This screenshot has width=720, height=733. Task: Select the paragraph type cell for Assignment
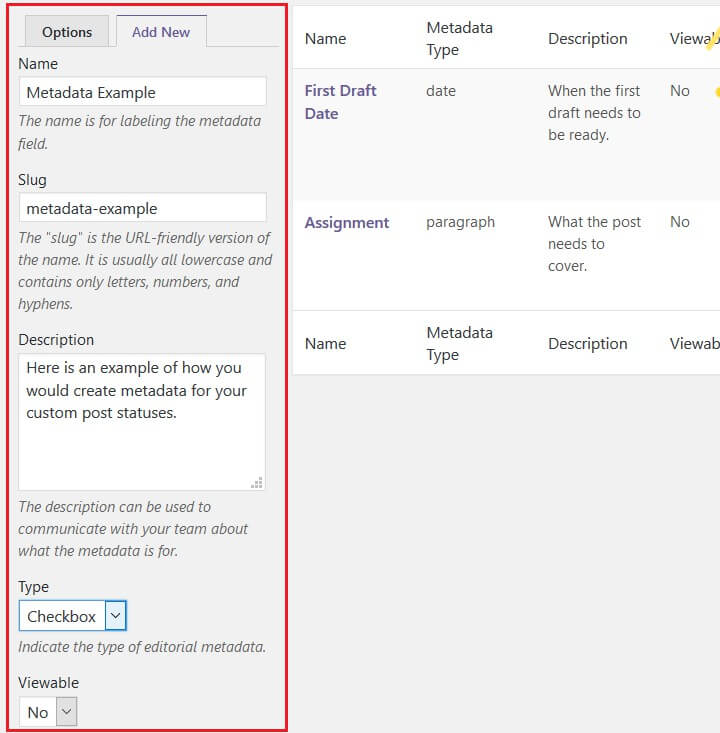460,222
